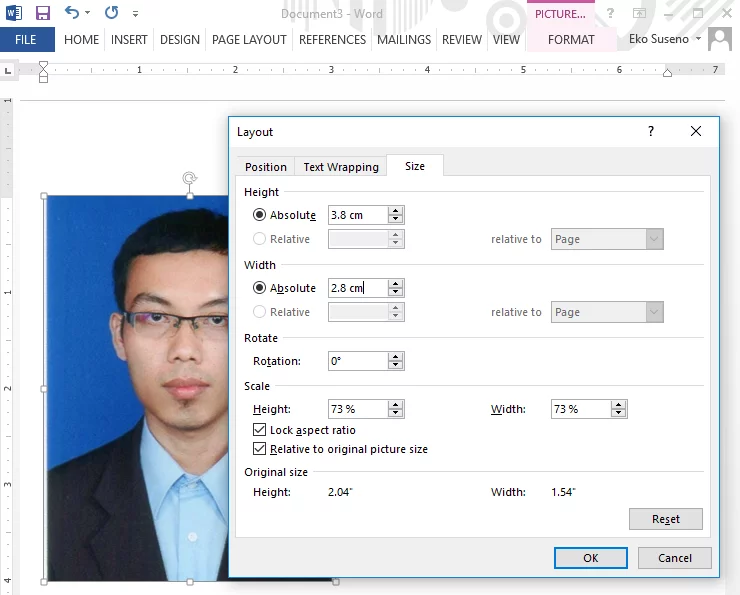Close the Layout dialog with X
Screen dimensions: 740x595
click(696, 131)
